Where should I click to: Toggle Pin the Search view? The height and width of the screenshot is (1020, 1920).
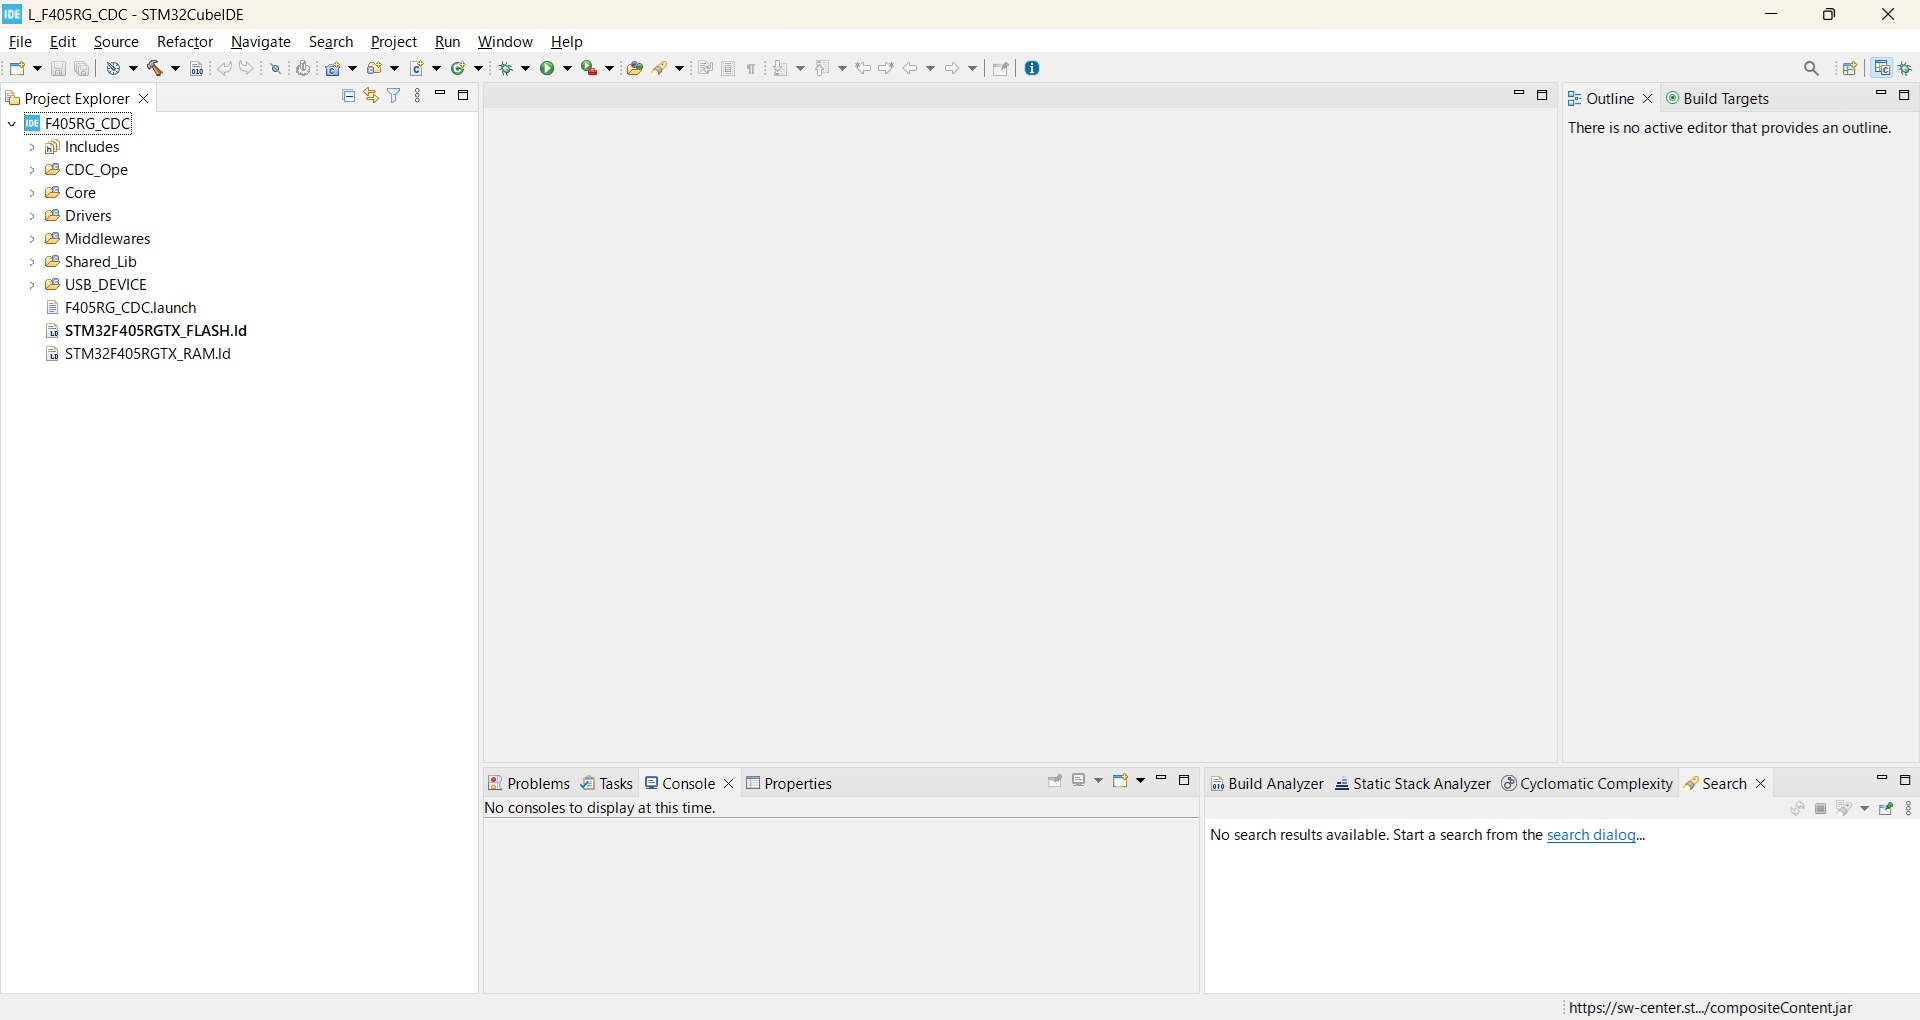1887,809
